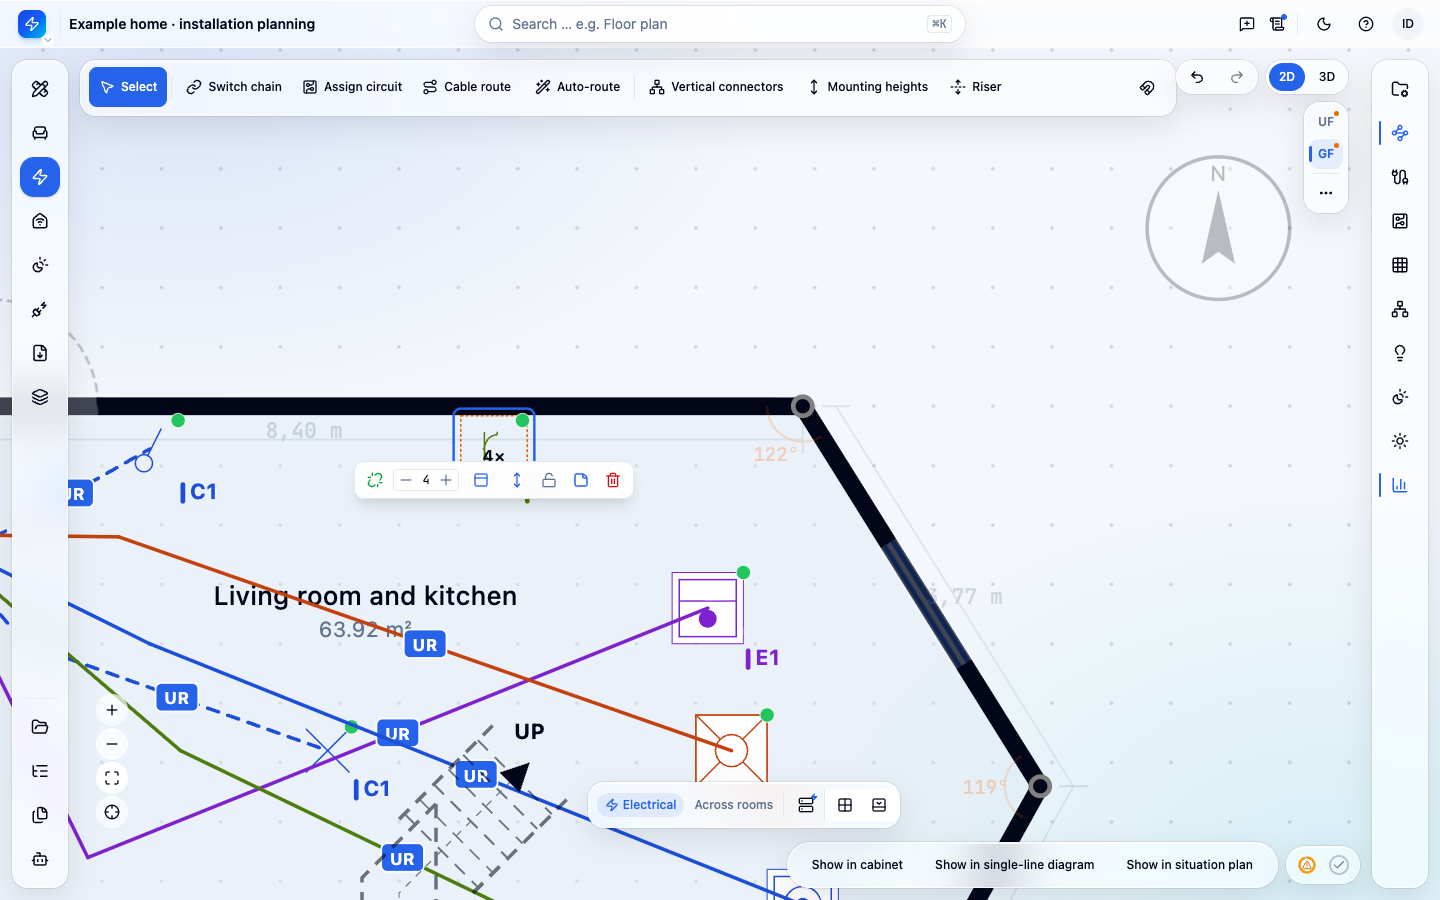Open the file download icon in left sidebar
The width and height of the screenshot is (1440, 900).
(x=40, y=353)
